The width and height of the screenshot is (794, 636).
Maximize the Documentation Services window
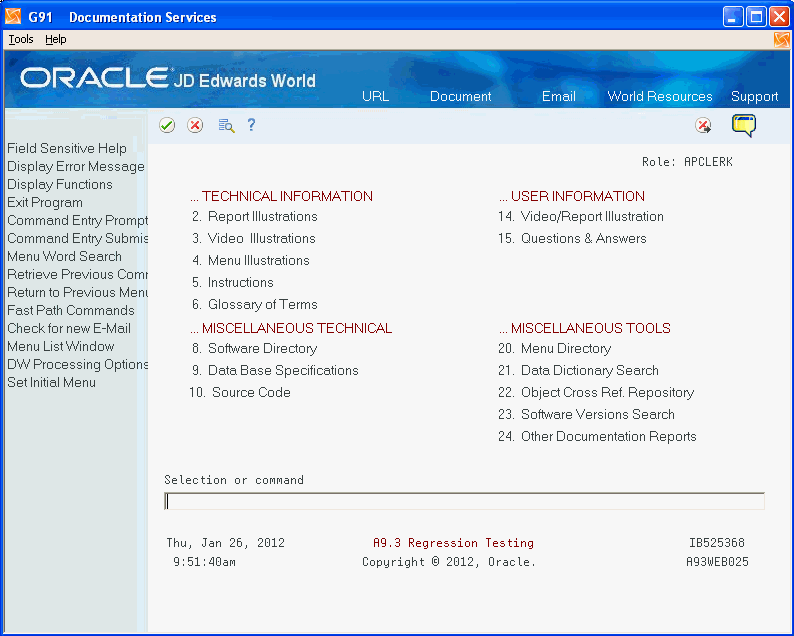[x=757, y=17]
